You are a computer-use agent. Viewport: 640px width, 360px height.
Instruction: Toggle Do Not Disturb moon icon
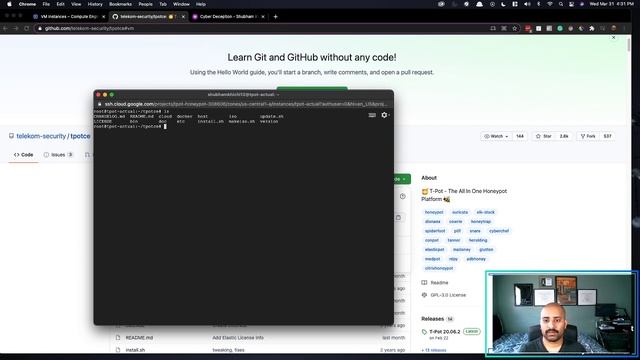click(x=503, y=4)
